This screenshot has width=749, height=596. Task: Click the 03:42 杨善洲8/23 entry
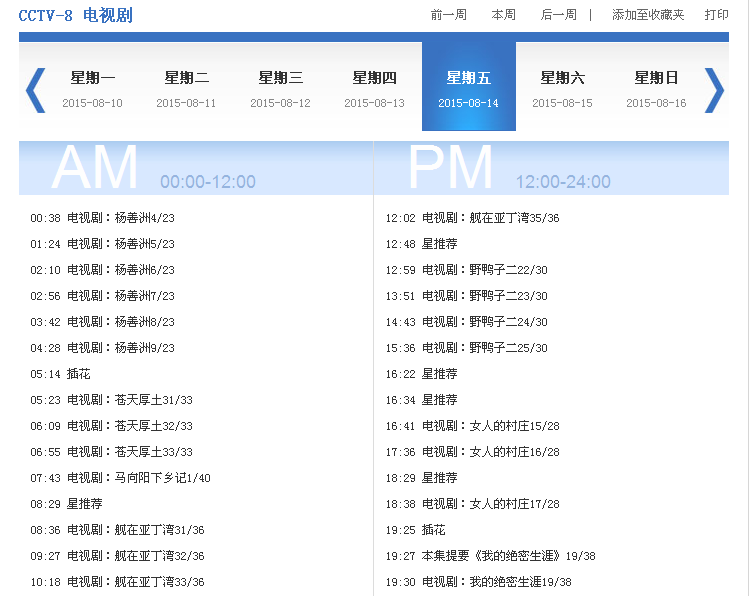pos(102,321)
